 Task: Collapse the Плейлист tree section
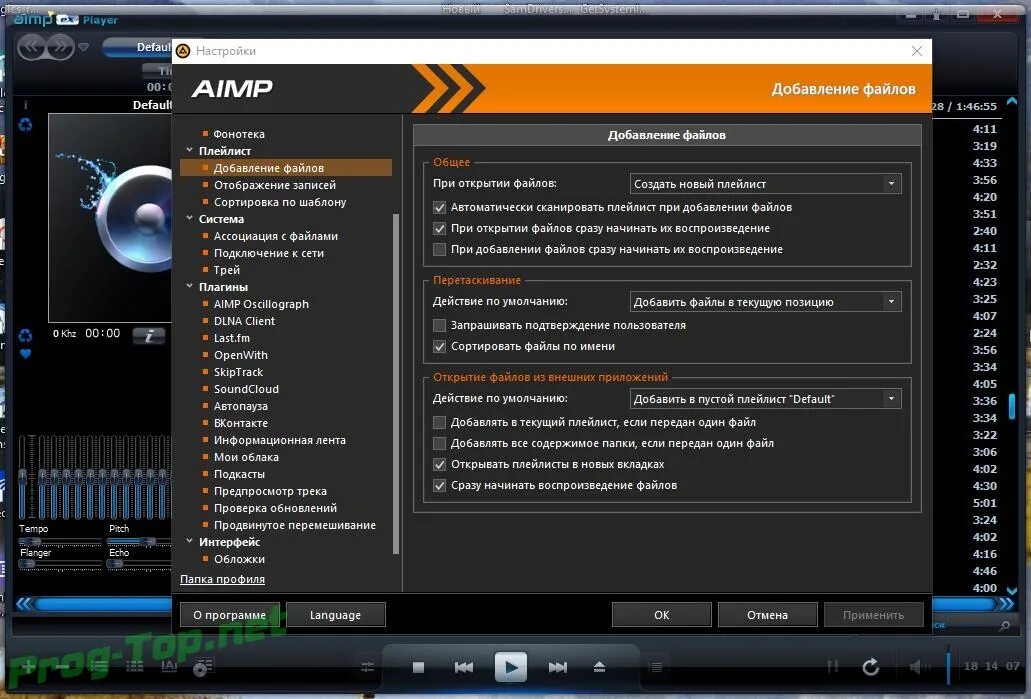tap(189, 151)
